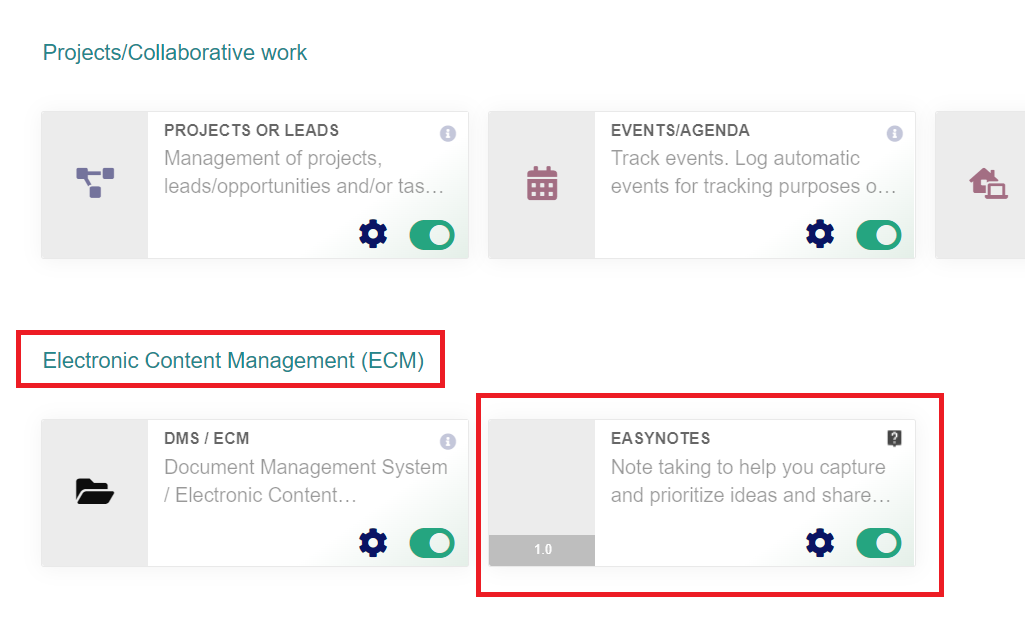Open DMS / ECM module settings gear
1025x627 pixels.
pyautogui.click(x=373, y=543)
